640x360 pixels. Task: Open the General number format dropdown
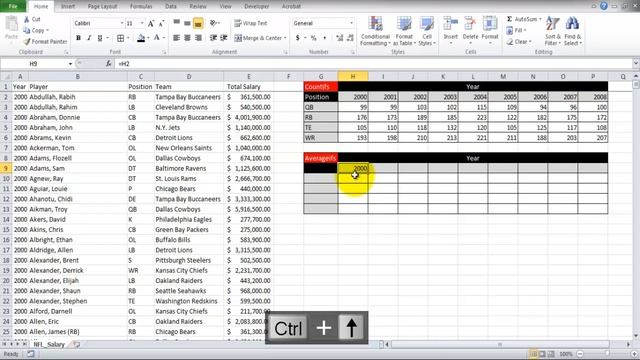click(351, 23)
